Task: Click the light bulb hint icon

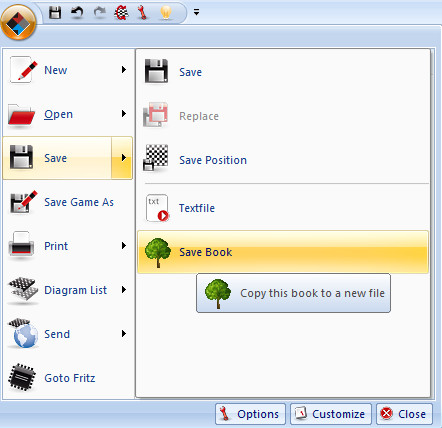Action: click(166, 13)
